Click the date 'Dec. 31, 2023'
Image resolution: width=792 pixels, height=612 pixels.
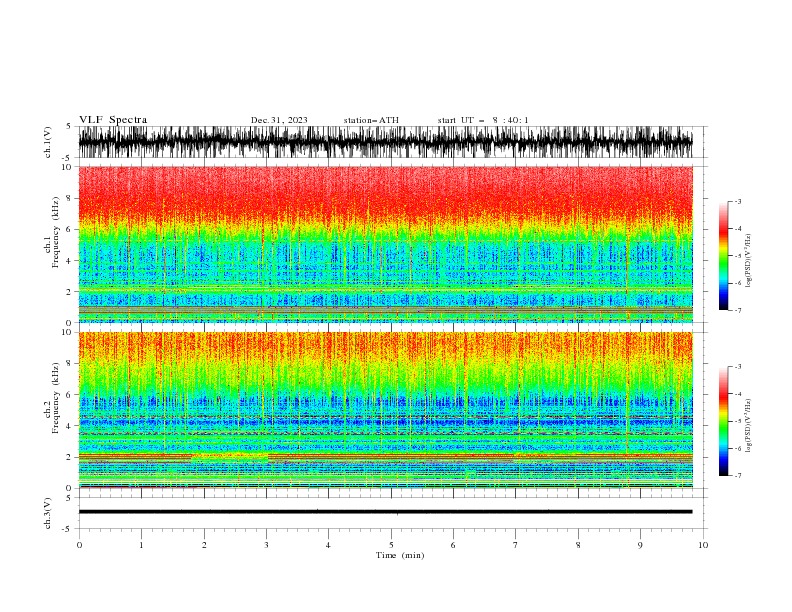[x=279, y=120]
